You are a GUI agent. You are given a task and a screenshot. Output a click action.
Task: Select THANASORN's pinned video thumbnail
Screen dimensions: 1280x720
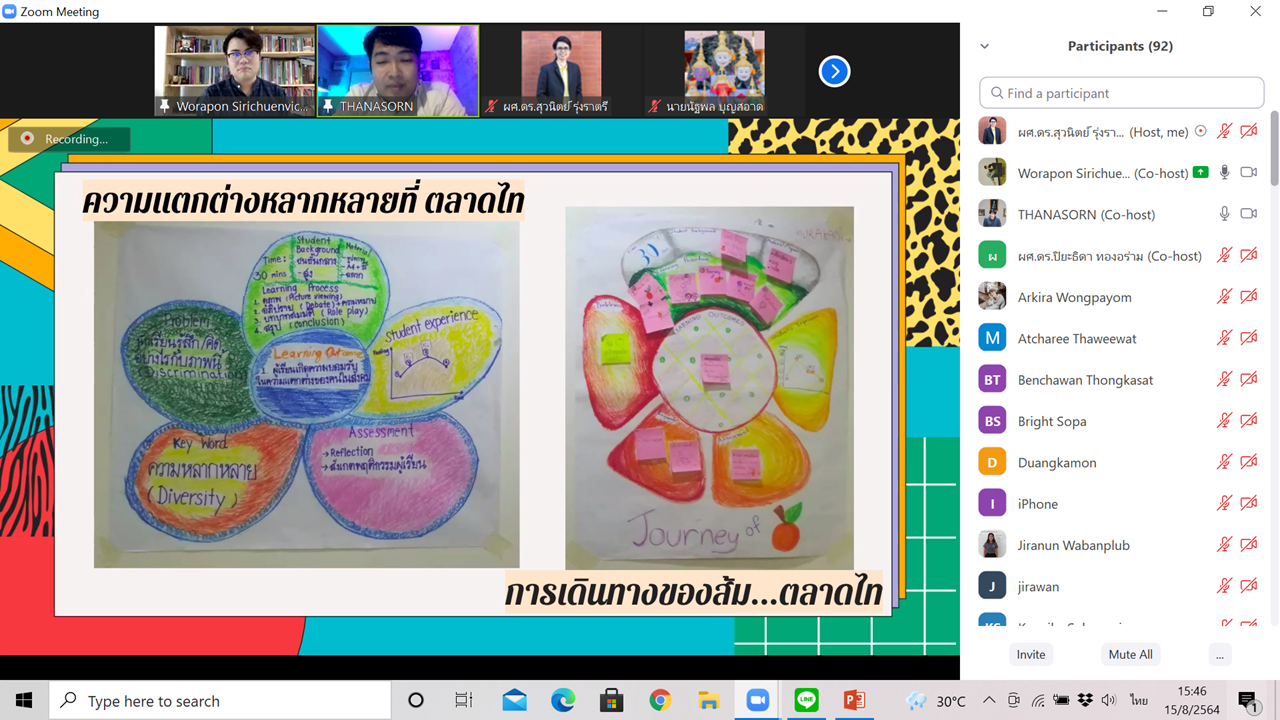pyautogui.click(x=398, y=71)
